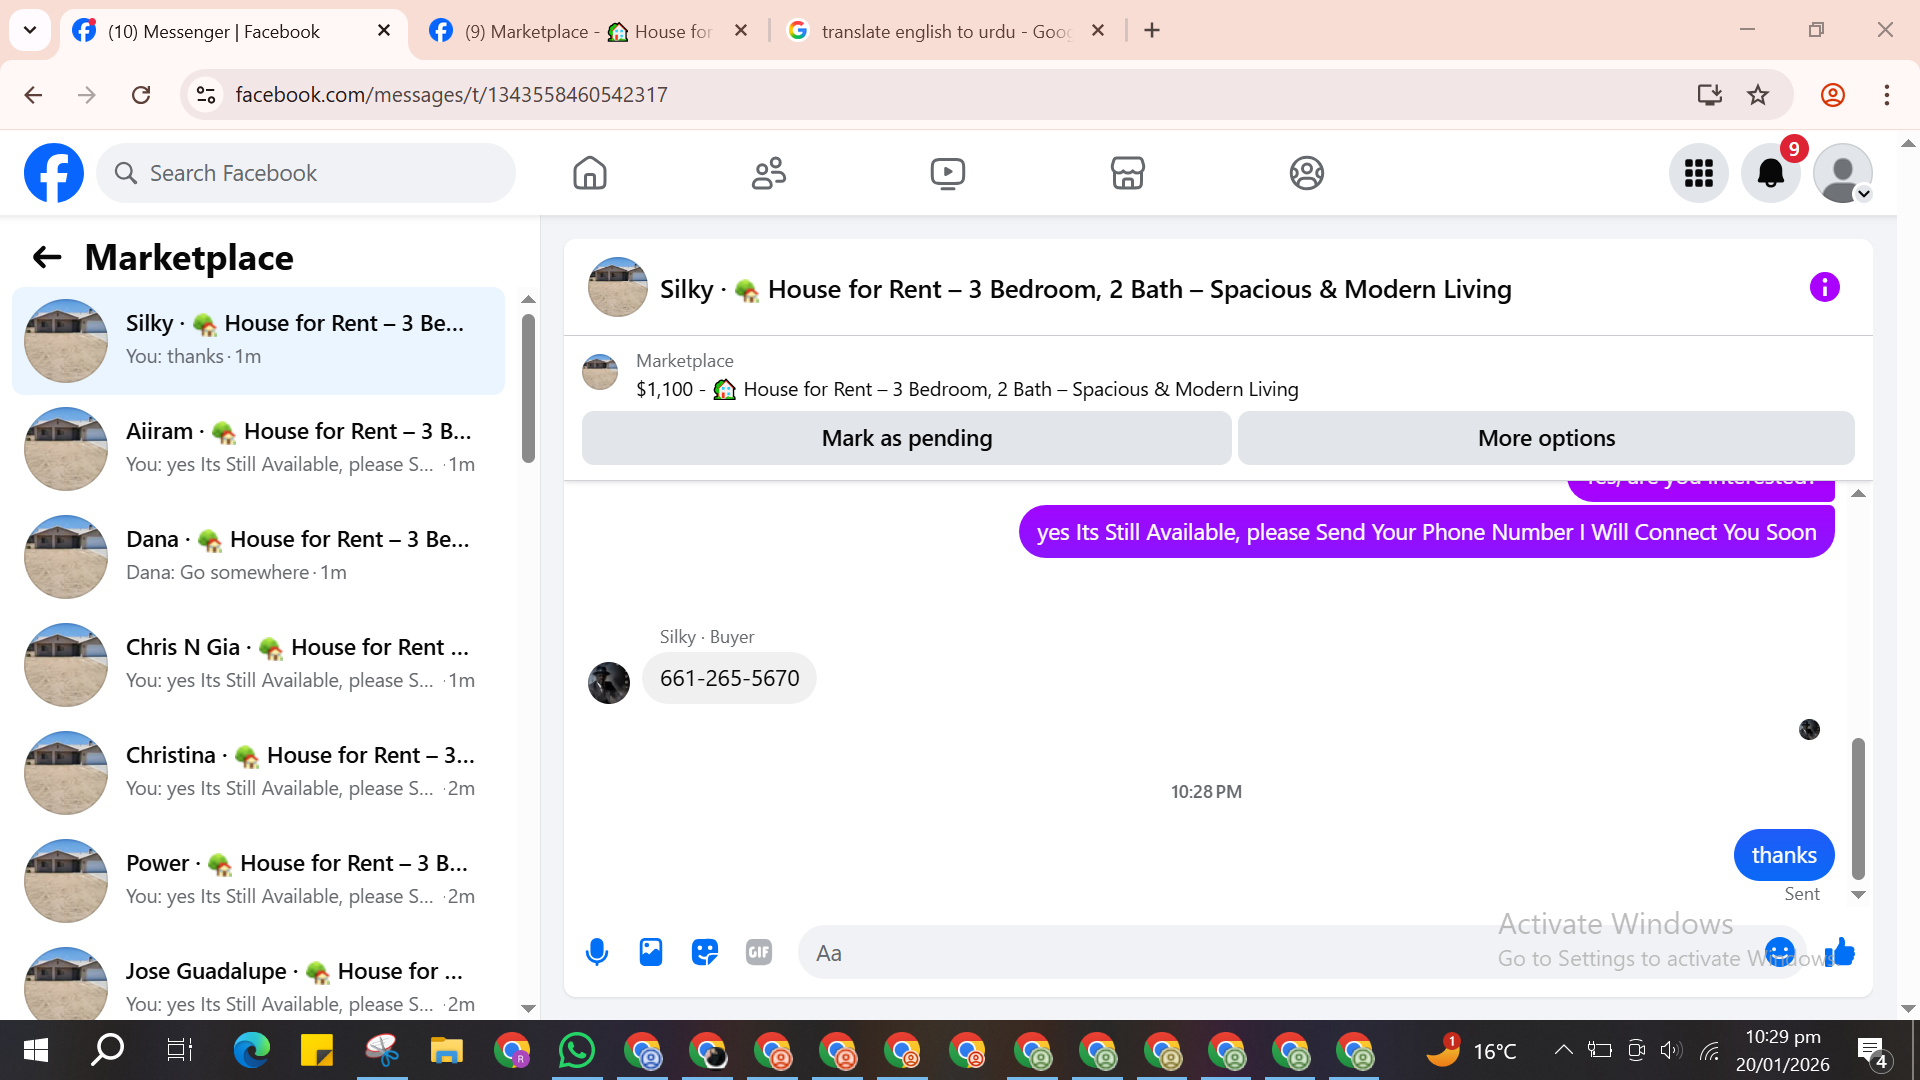The height and width of the screenshot is (1080, 1920).
Task: Open the Windows Start menu
Action: point(36,1051)
